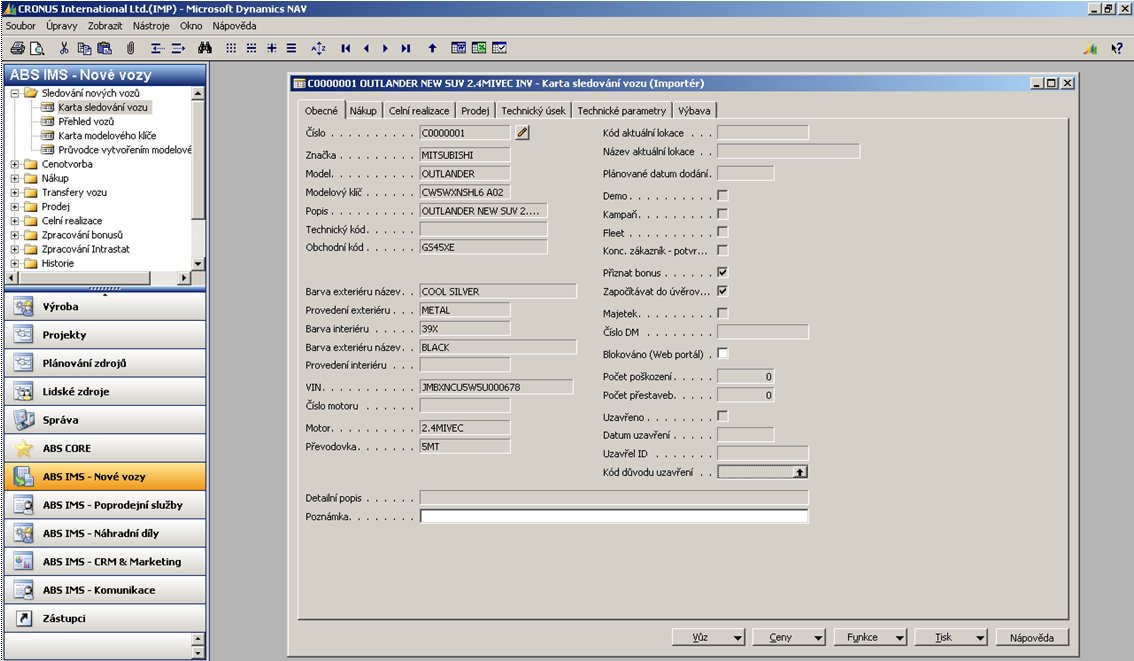Image resolution: width=1134 pixels, height=661 pixels.
Task: Click the Sort A-Z toolbar icon
Action: point(318,48)
